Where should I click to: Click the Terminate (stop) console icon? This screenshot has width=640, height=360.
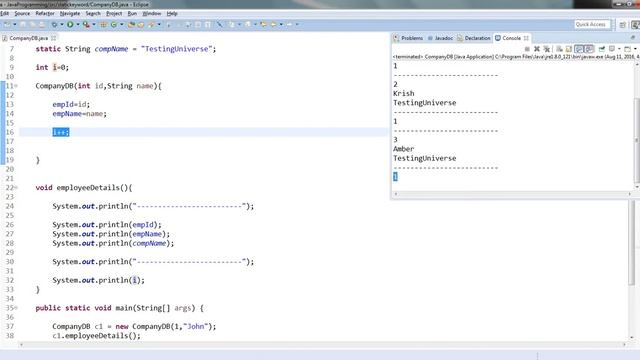pos(527,49)
